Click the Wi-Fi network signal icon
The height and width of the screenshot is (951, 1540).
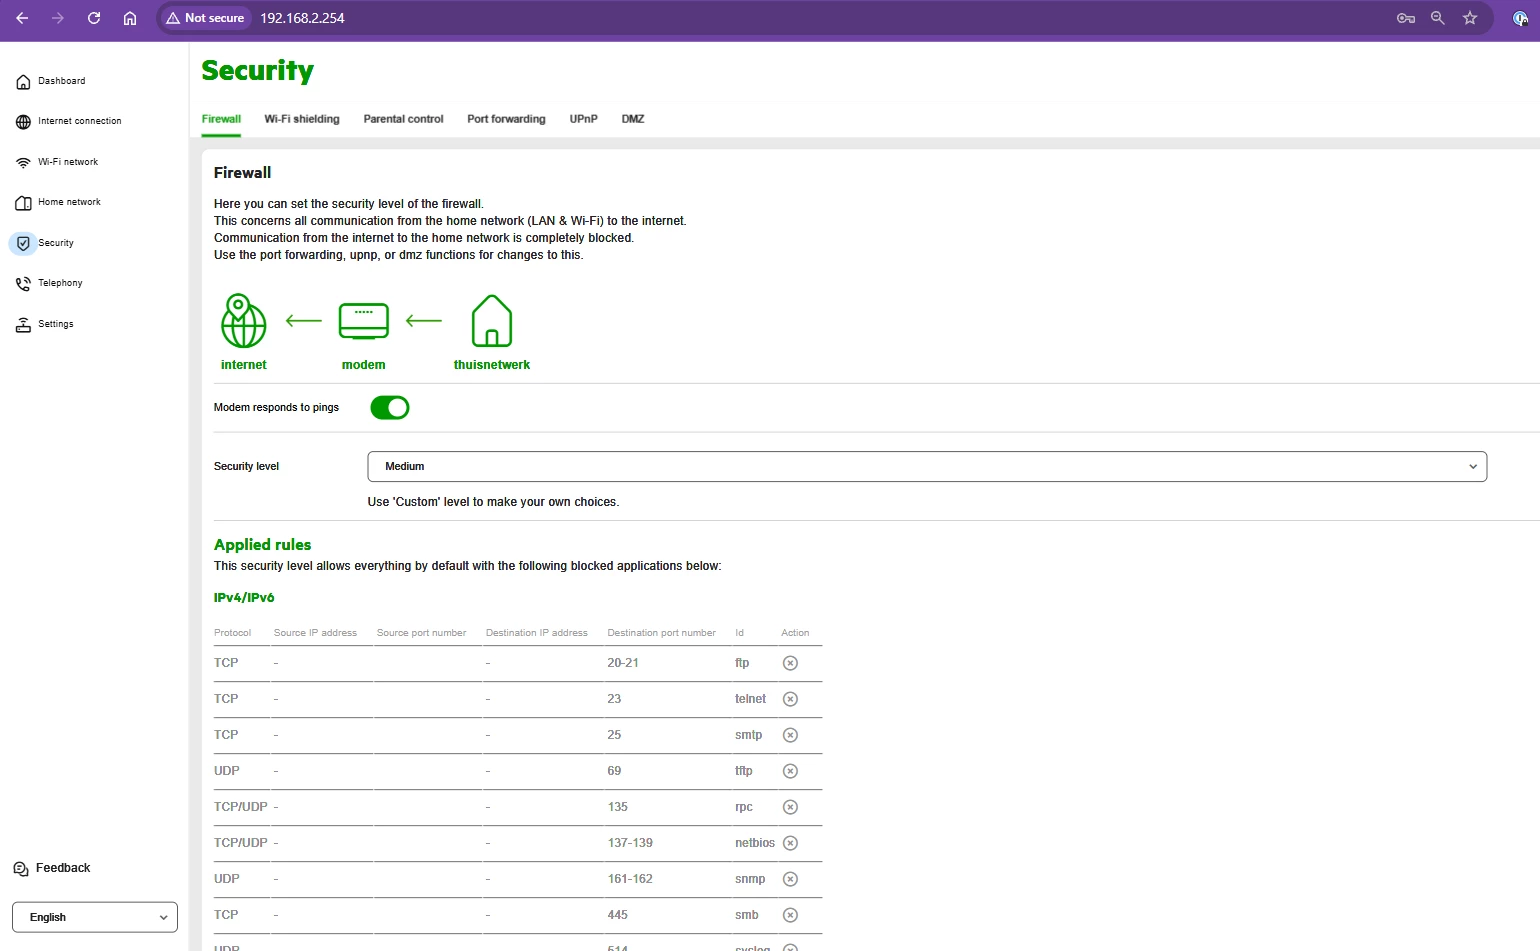(23, 162)
